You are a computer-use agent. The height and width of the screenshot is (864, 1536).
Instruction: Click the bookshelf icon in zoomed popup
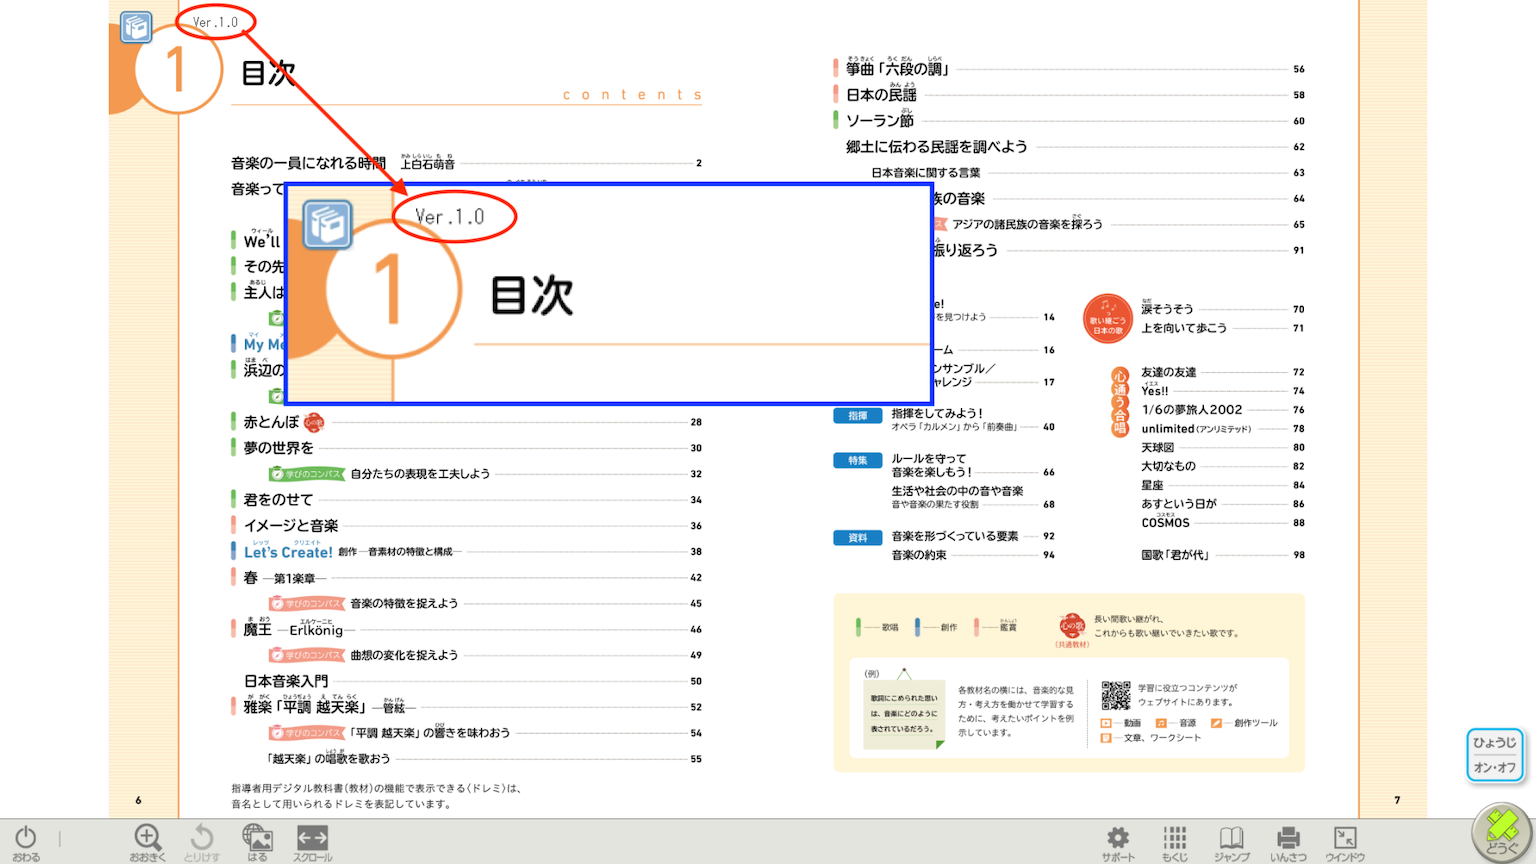[x=327, y=224]
